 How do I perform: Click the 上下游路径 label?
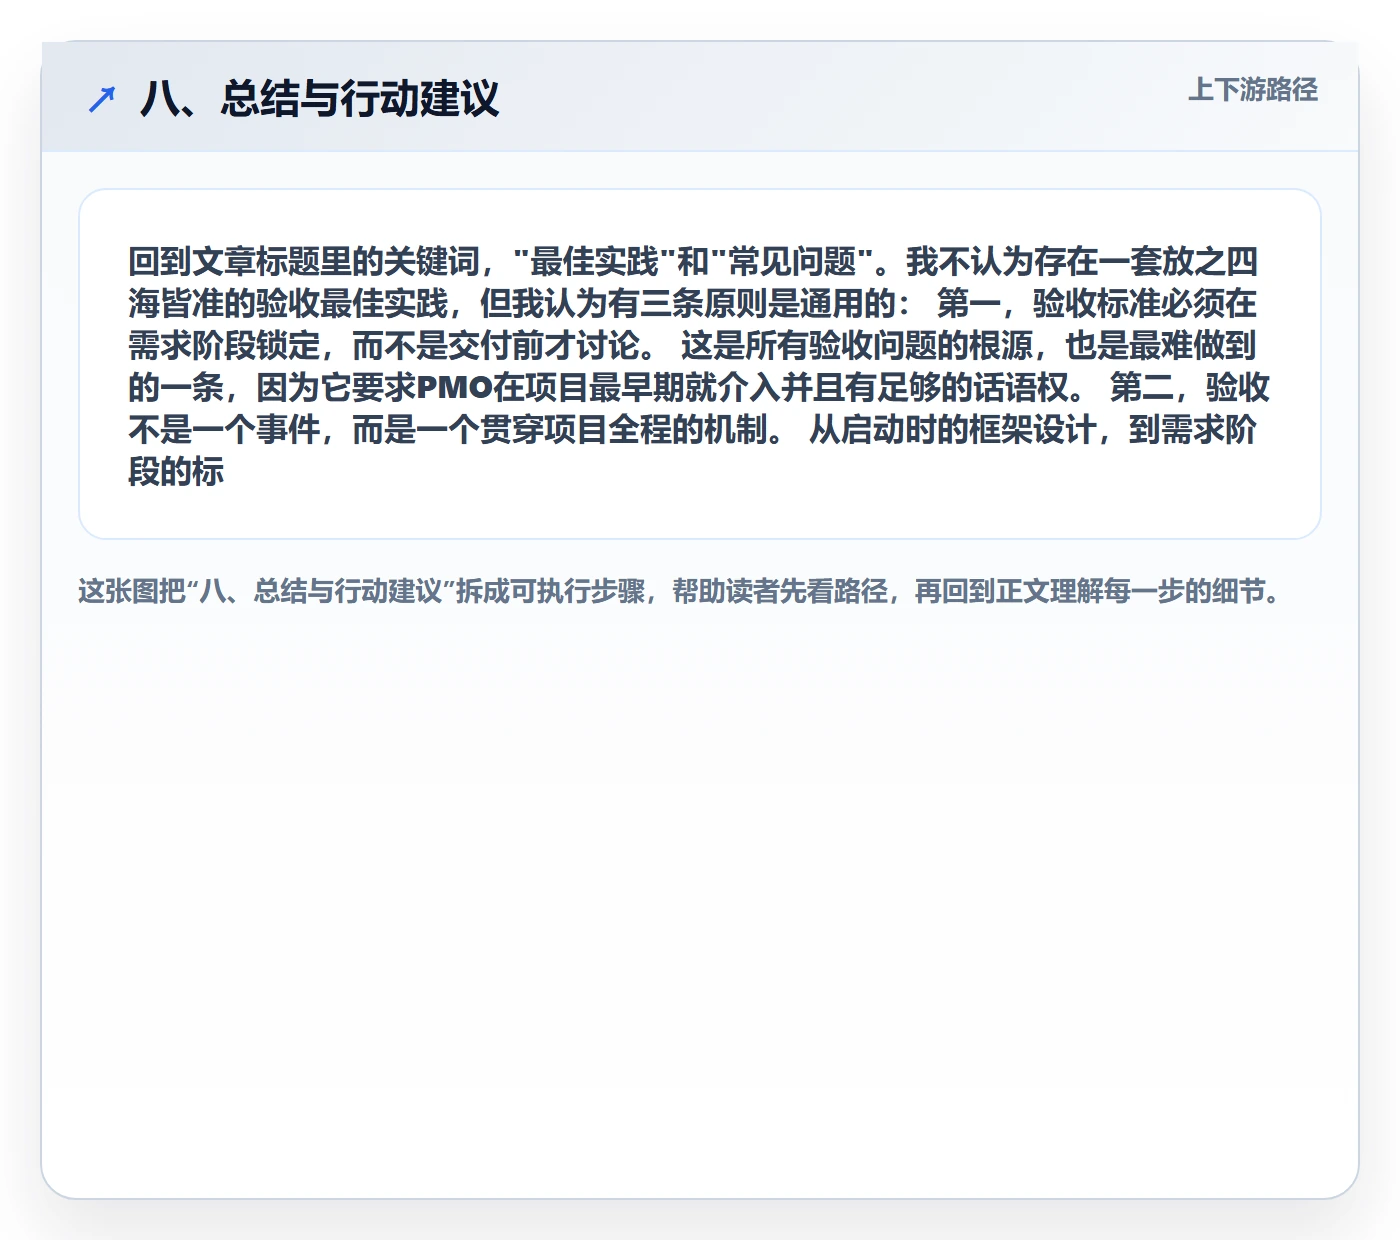click(x=1253, y=90)
